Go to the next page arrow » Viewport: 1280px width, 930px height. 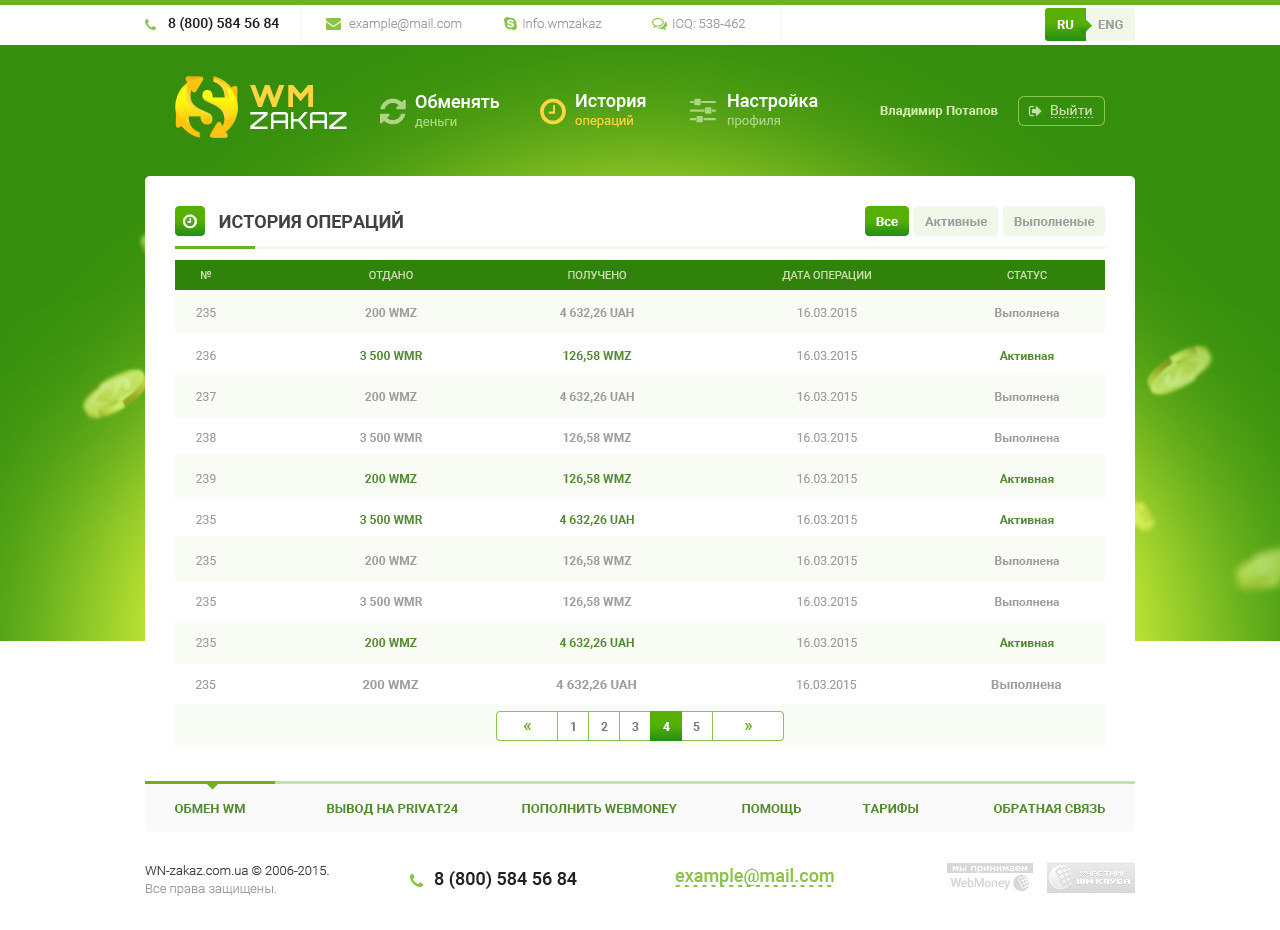point(748,726)
